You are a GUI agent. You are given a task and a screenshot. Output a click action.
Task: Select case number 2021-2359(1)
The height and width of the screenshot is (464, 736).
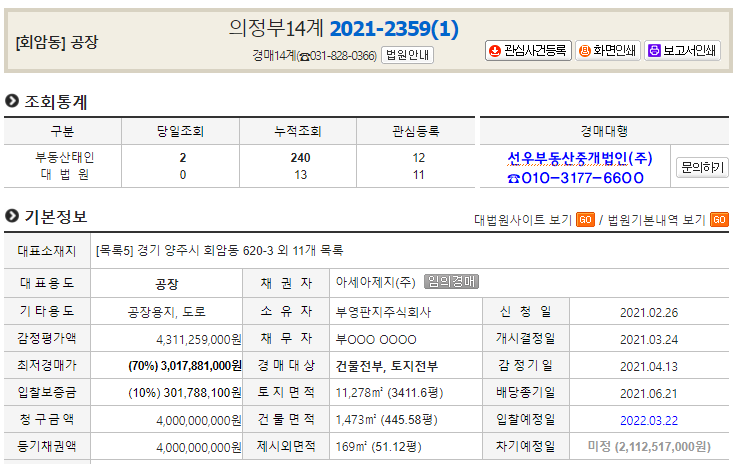[394, 29]
